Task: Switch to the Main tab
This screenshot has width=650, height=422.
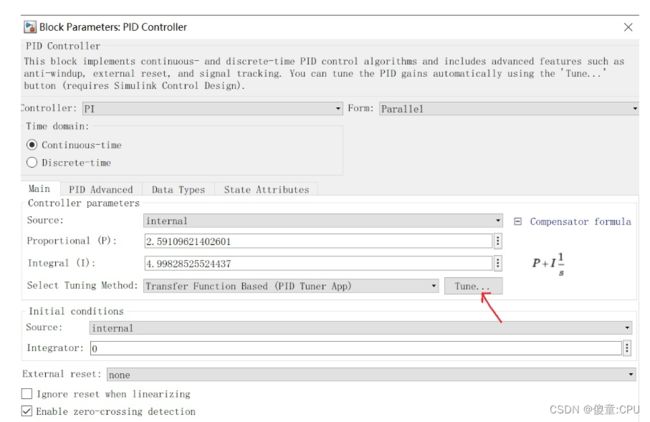Action: (40, 189)
